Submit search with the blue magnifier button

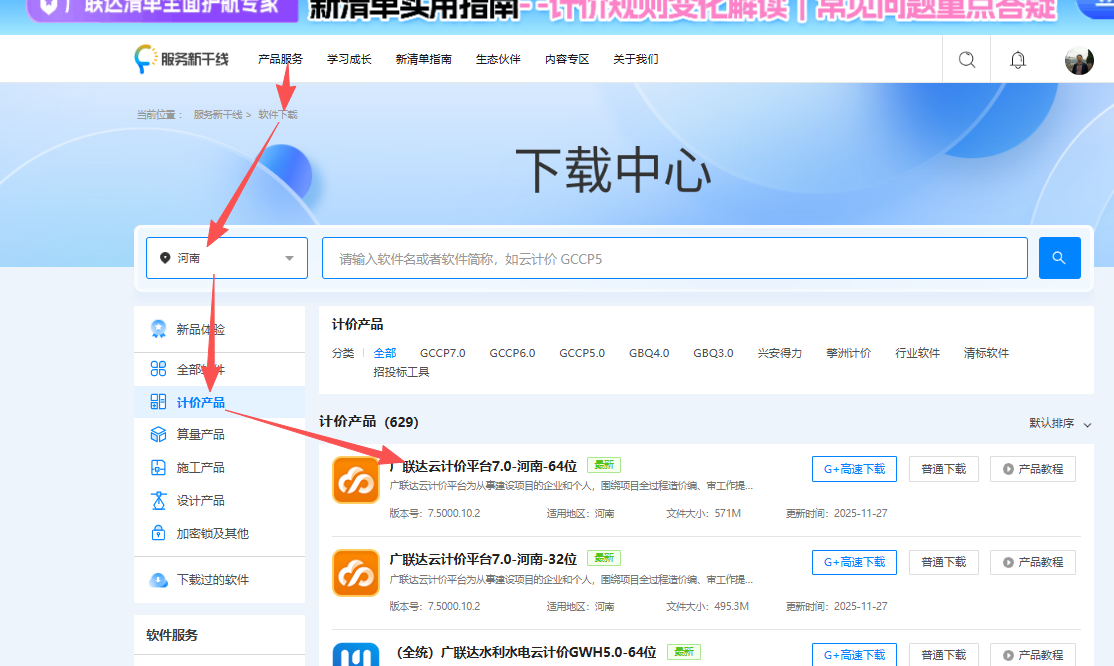click(1059, 258)
